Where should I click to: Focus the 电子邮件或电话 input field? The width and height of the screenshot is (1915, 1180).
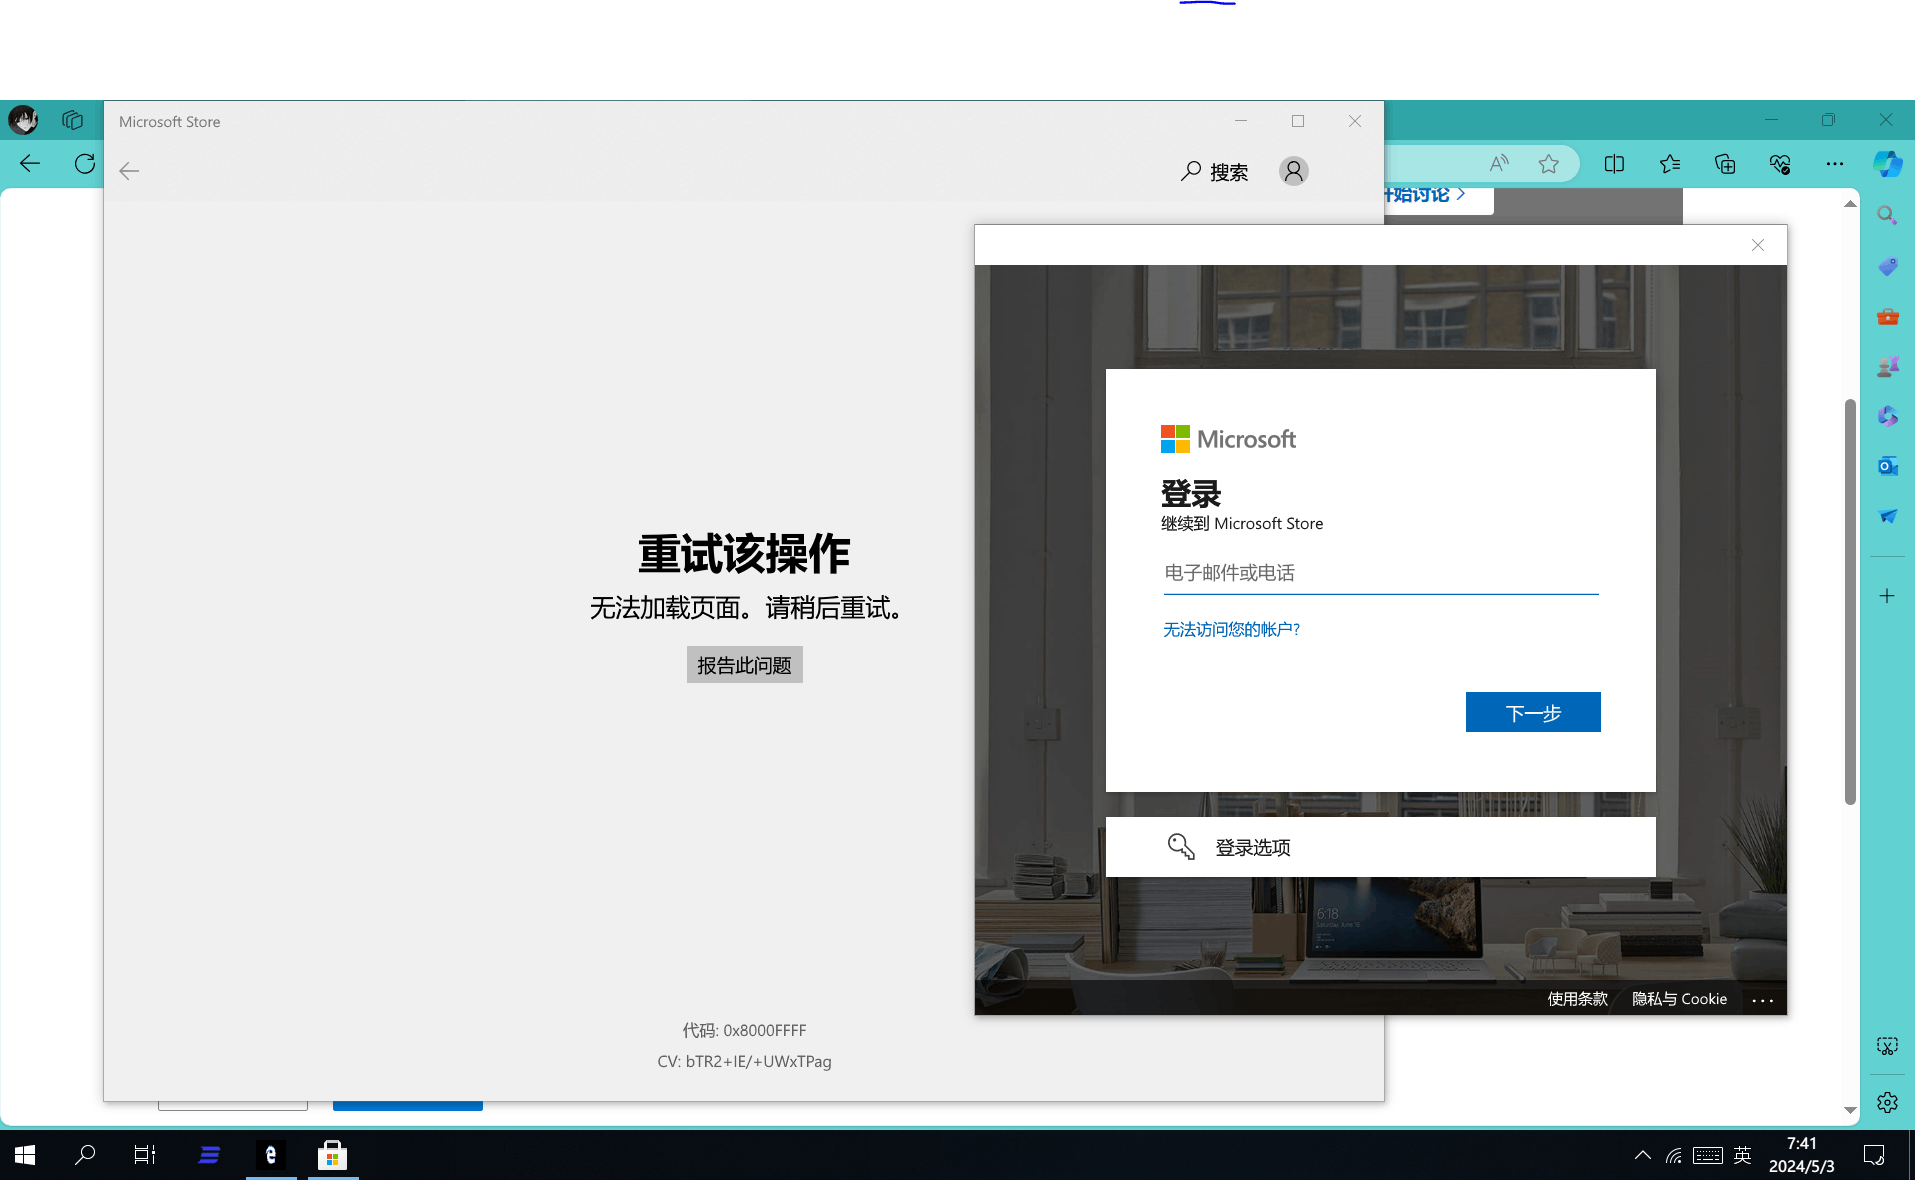(1380, 573)
